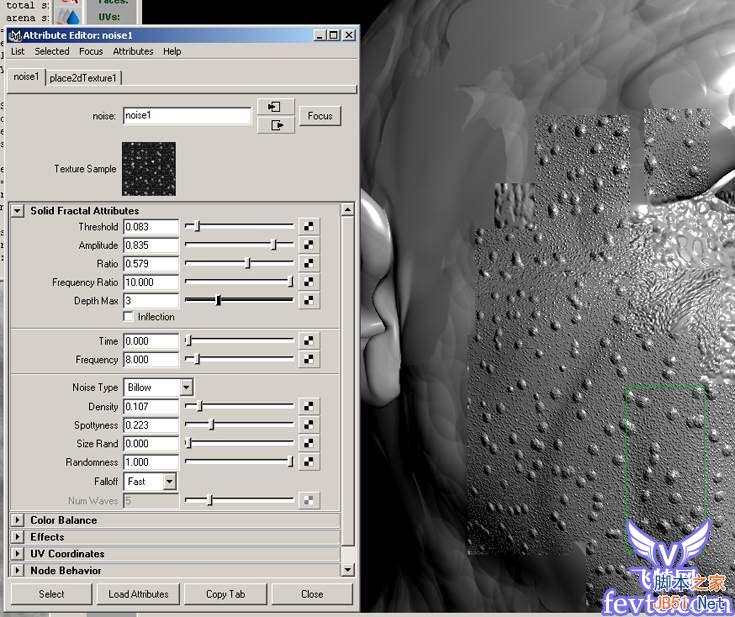Click the checker map button for Frequency Ratio
This screenshot has height=617, width=735.
click(308, 282)
